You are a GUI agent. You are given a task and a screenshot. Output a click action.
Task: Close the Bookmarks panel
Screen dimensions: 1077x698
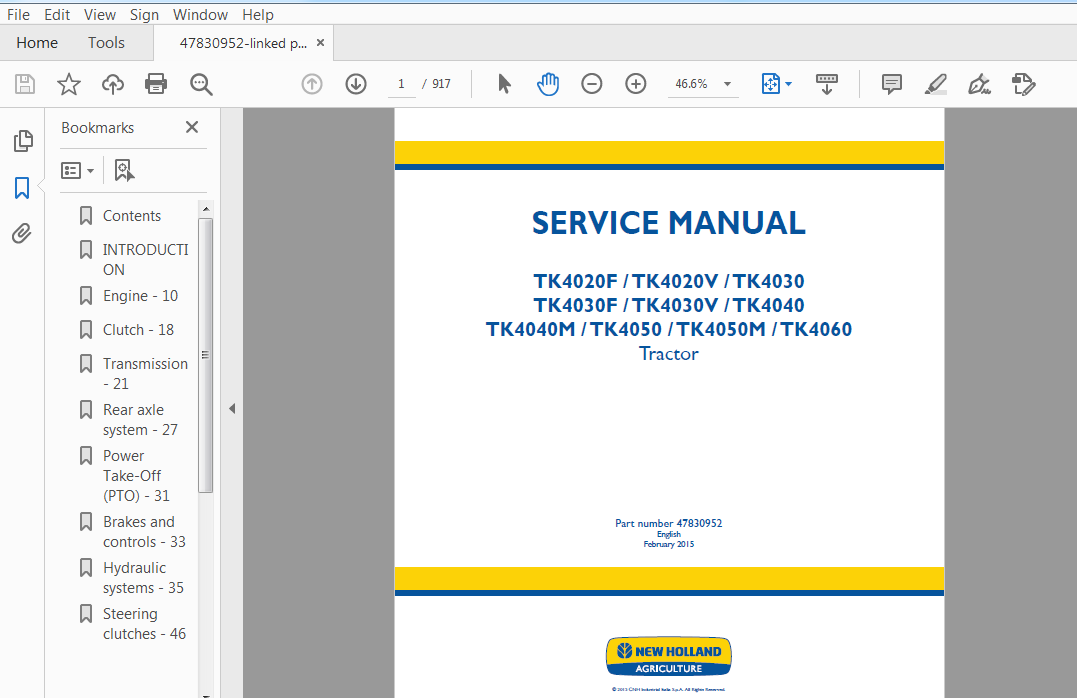click(192, 127)
